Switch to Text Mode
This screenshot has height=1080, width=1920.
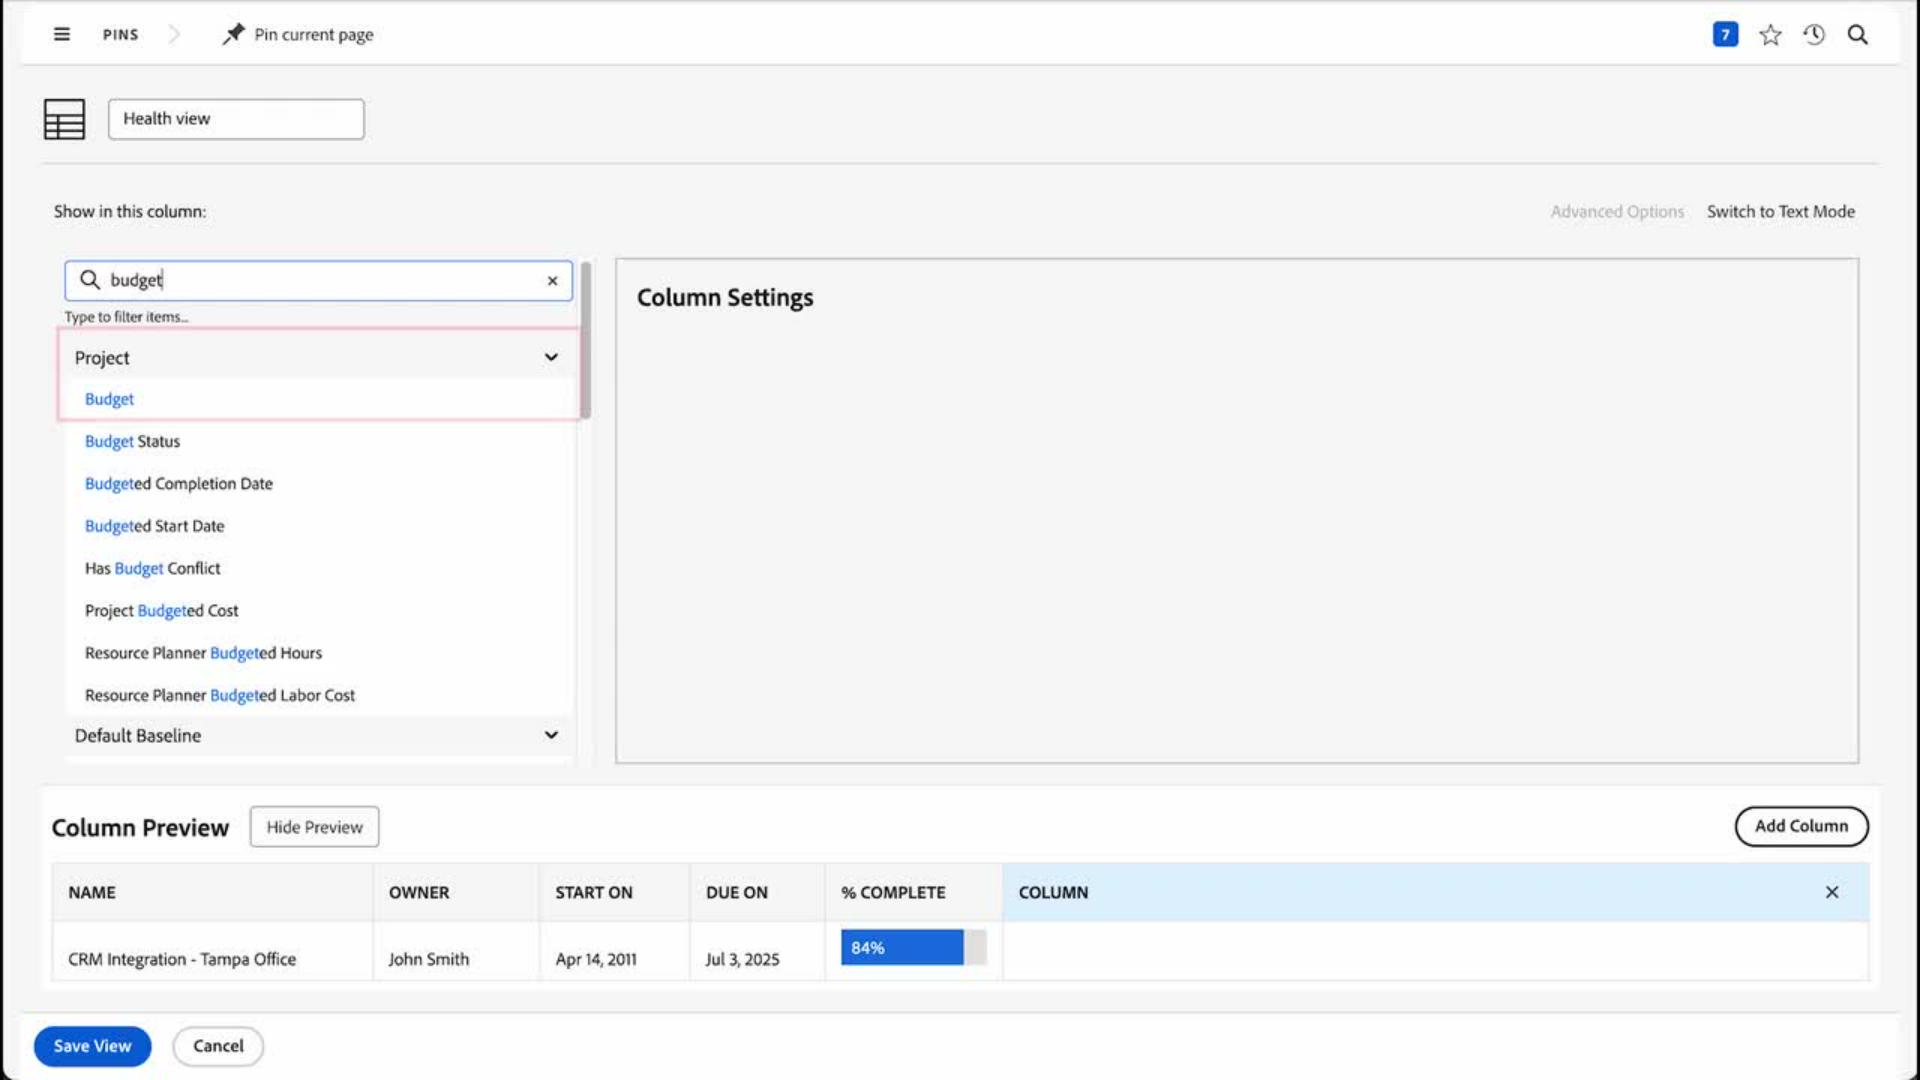coord(1780,211)
